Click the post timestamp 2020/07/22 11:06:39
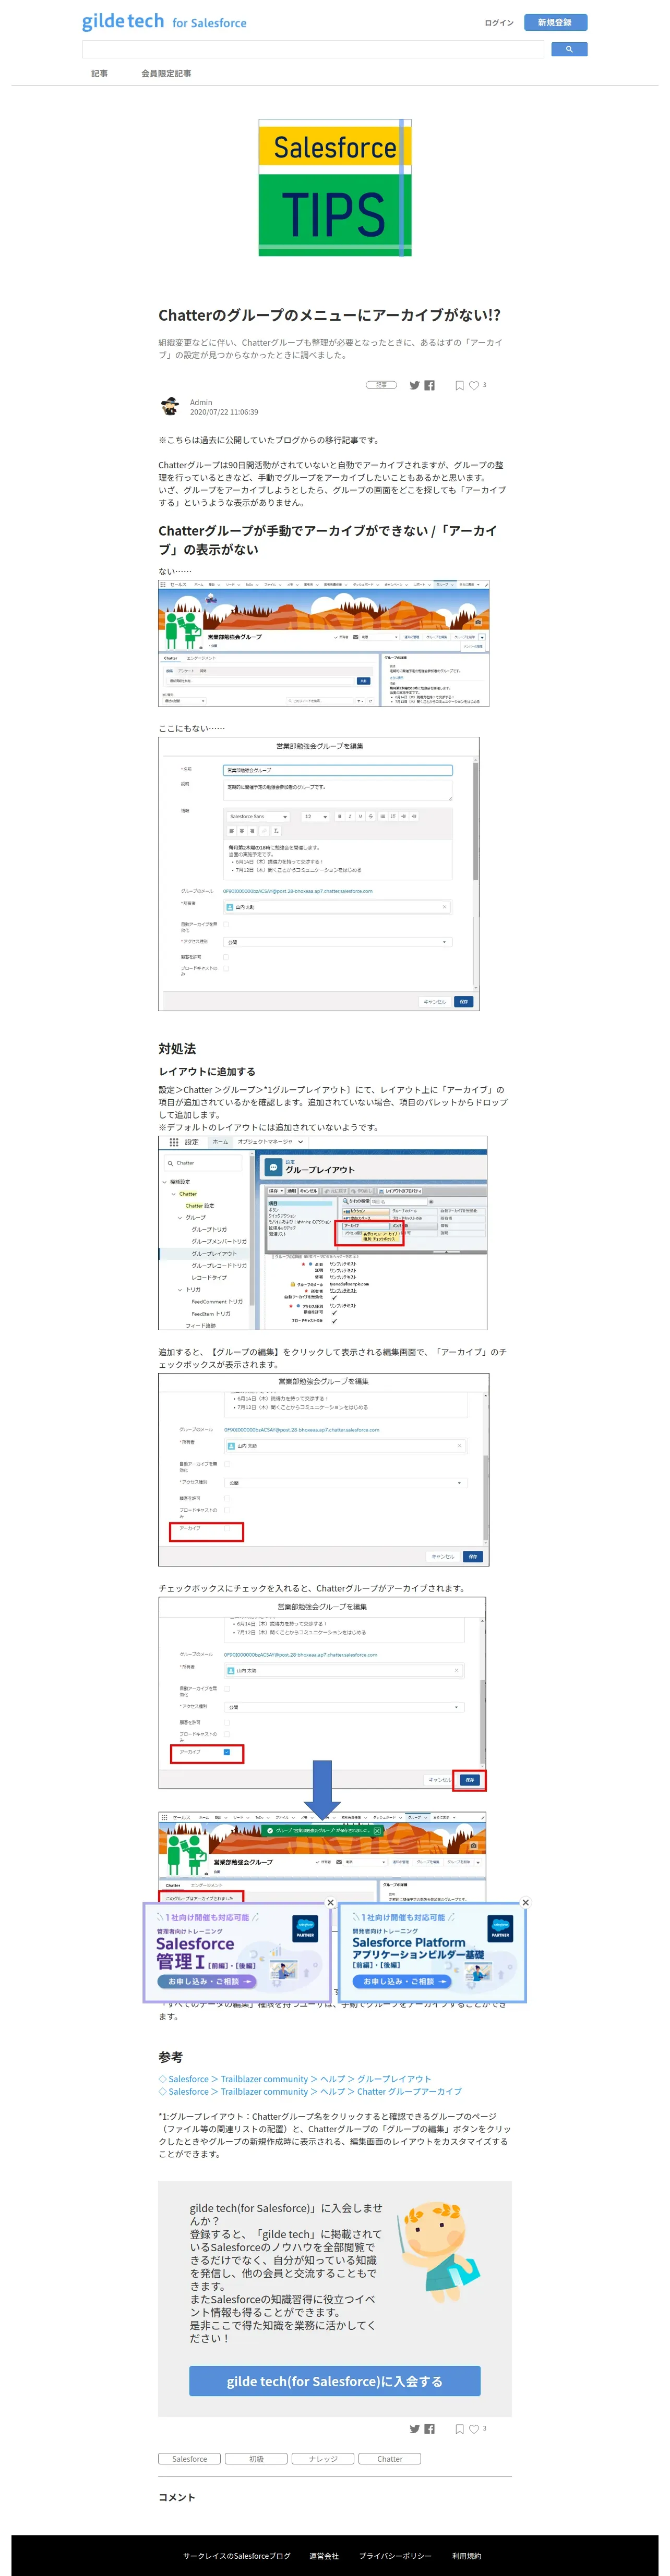670x2576 pixels. [224, 412]
